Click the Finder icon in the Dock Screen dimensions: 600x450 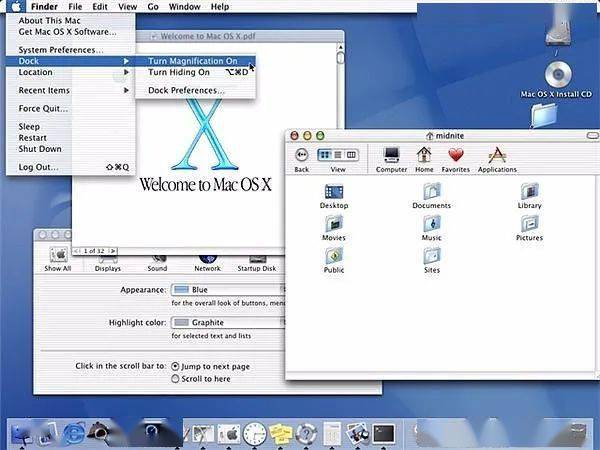point(22,434)
